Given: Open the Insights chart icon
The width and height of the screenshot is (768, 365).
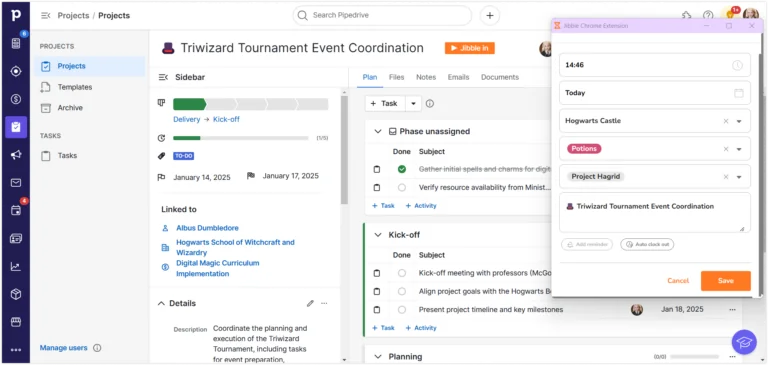Looking at the screenshot, I should coord(16,267).
